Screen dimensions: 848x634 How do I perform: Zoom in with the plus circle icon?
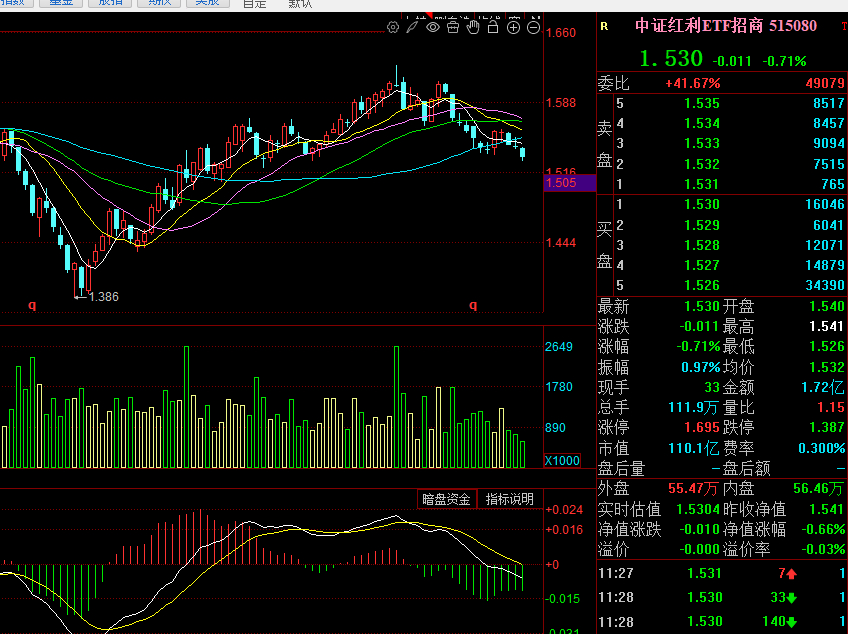[x=513, y=27]
